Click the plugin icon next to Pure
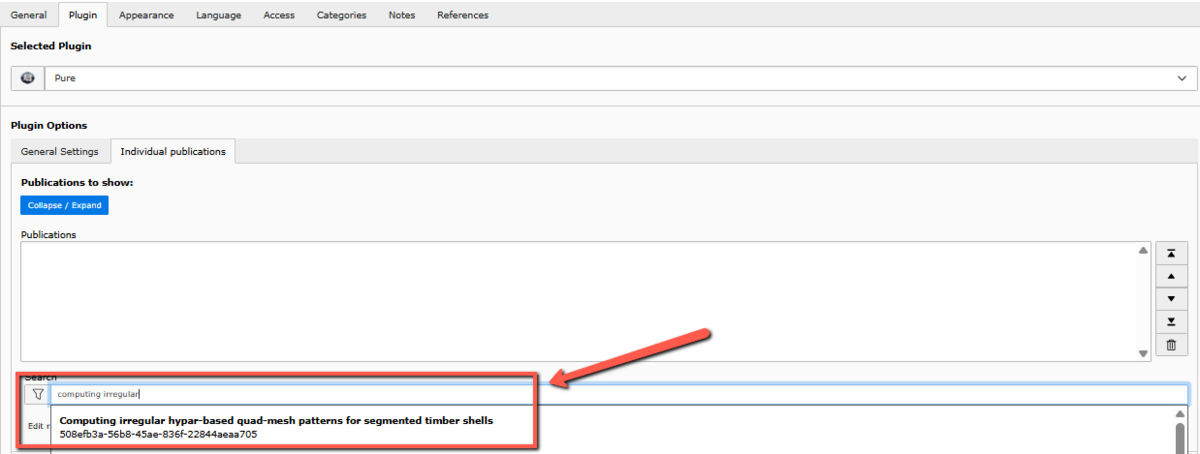1200x454 pixels. pyautogui.click(x=27, y=78)
